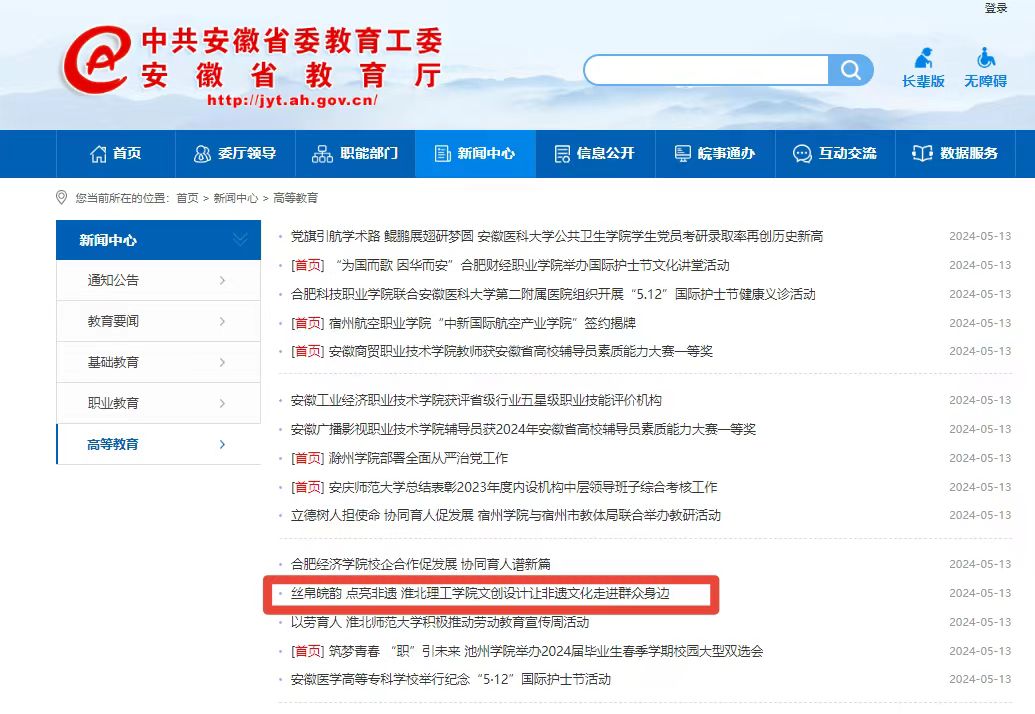
Task: Collapse the 新闻中心 sidebar header chevron
Action: click(240, 239)
